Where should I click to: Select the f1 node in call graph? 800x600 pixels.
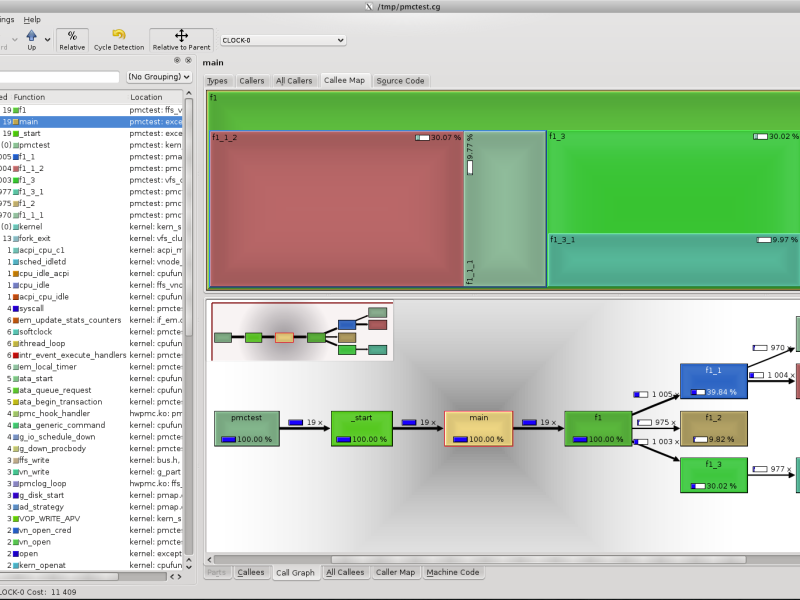coord(598,429)
